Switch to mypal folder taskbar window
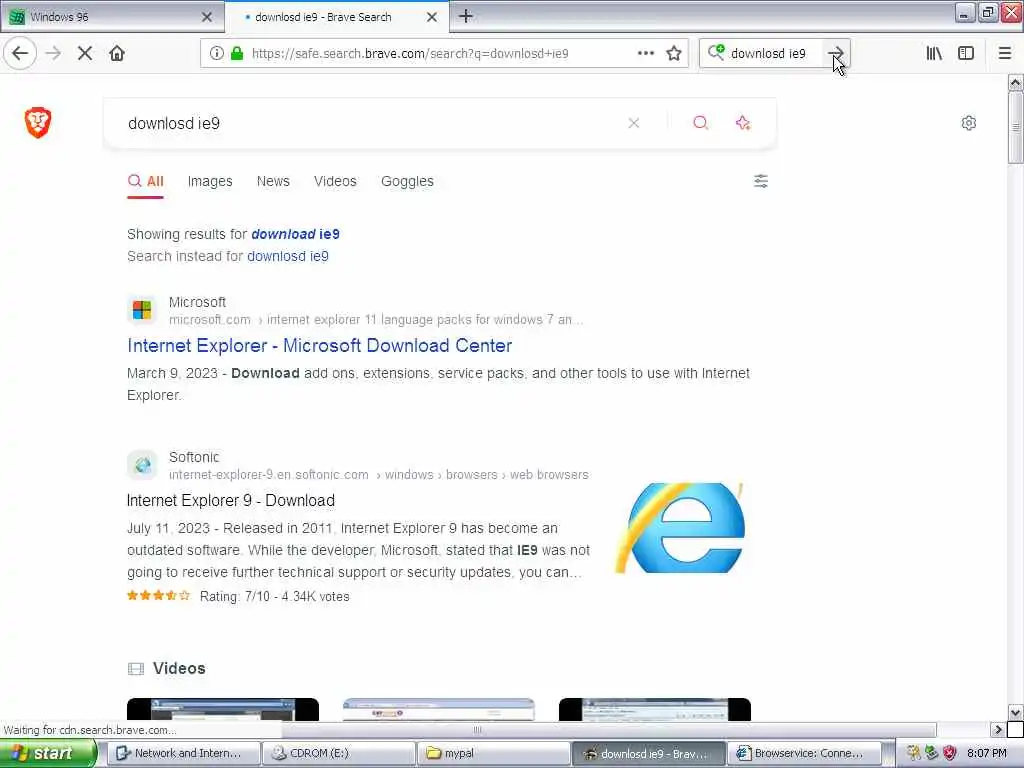This screenshot has height=768, width=1024. [494, 753]
